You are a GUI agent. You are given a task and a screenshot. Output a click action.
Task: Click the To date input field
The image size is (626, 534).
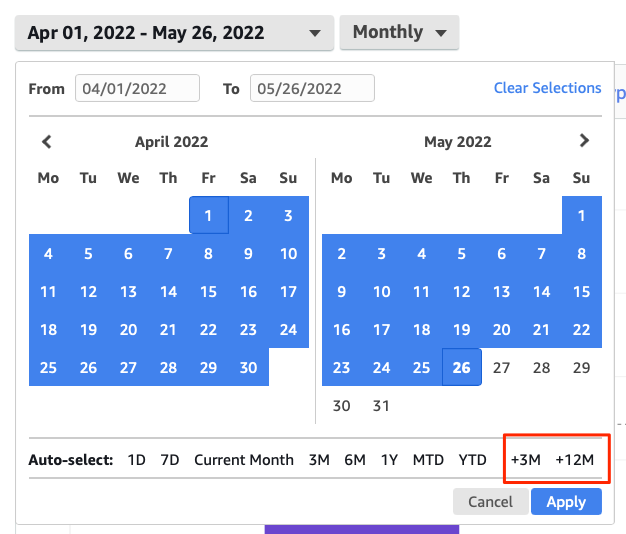(312, 88)
